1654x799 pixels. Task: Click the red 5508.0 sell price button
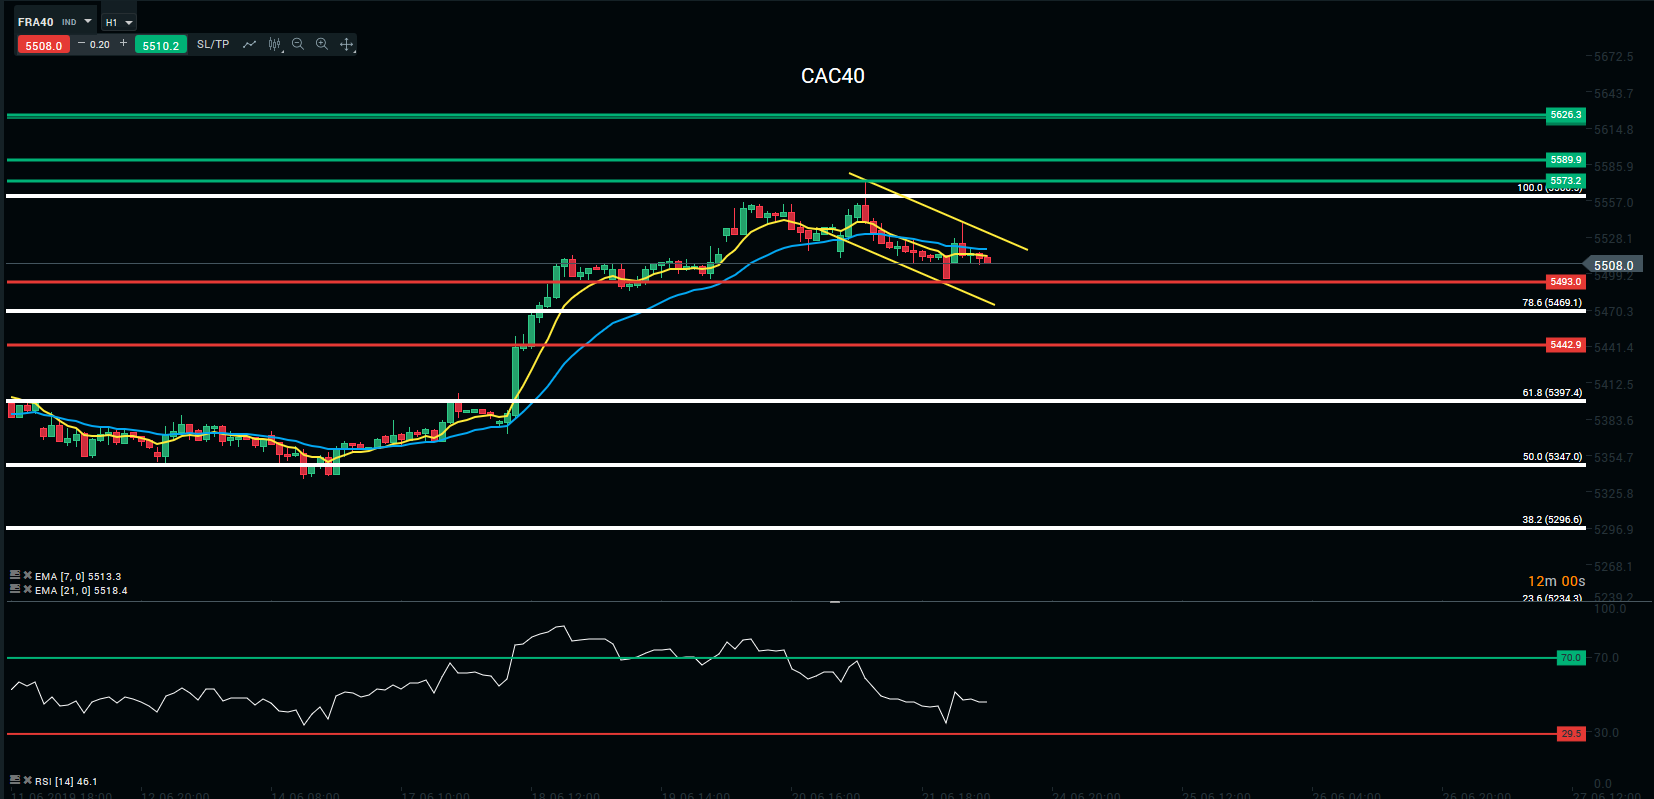click(x=43, y=45)
